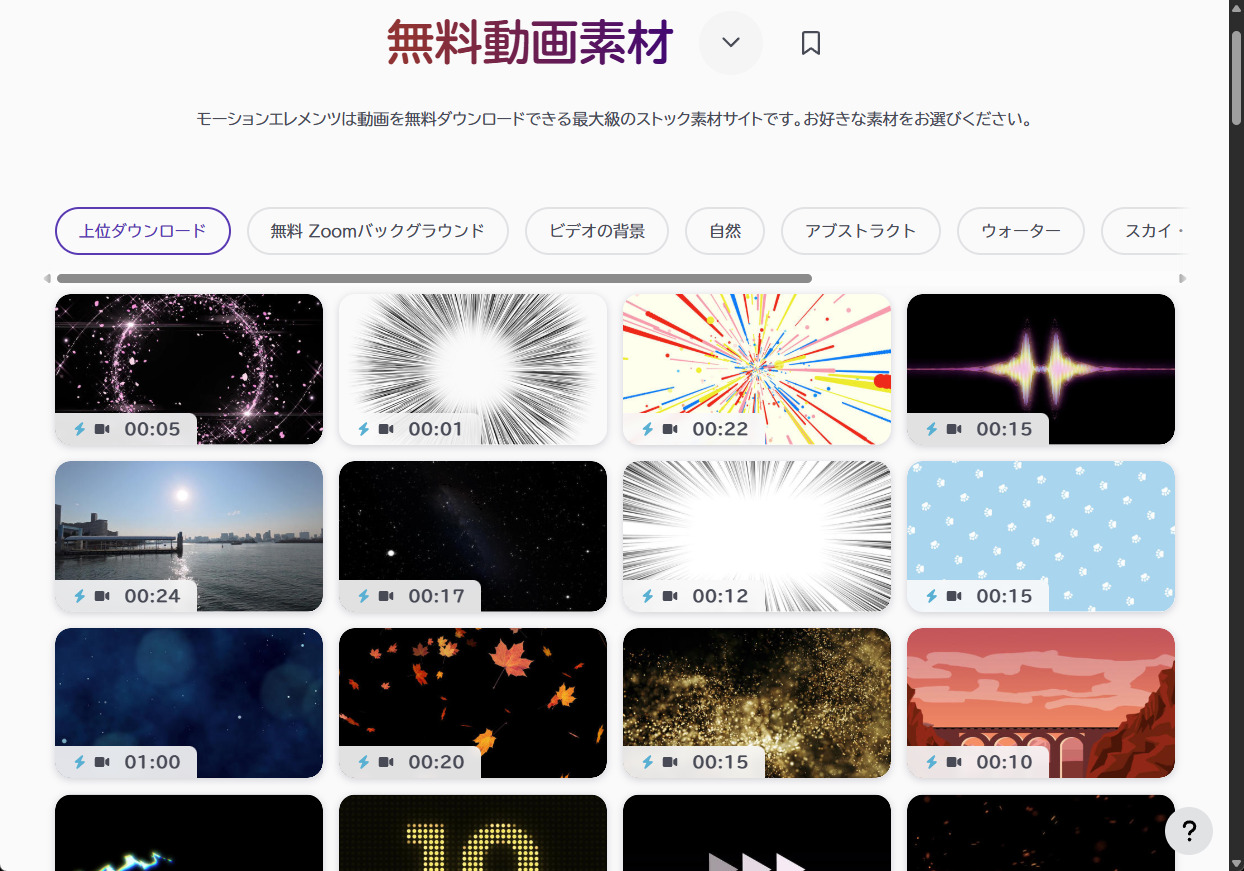Open the bookmark icon beside the page title

(810, 42)
